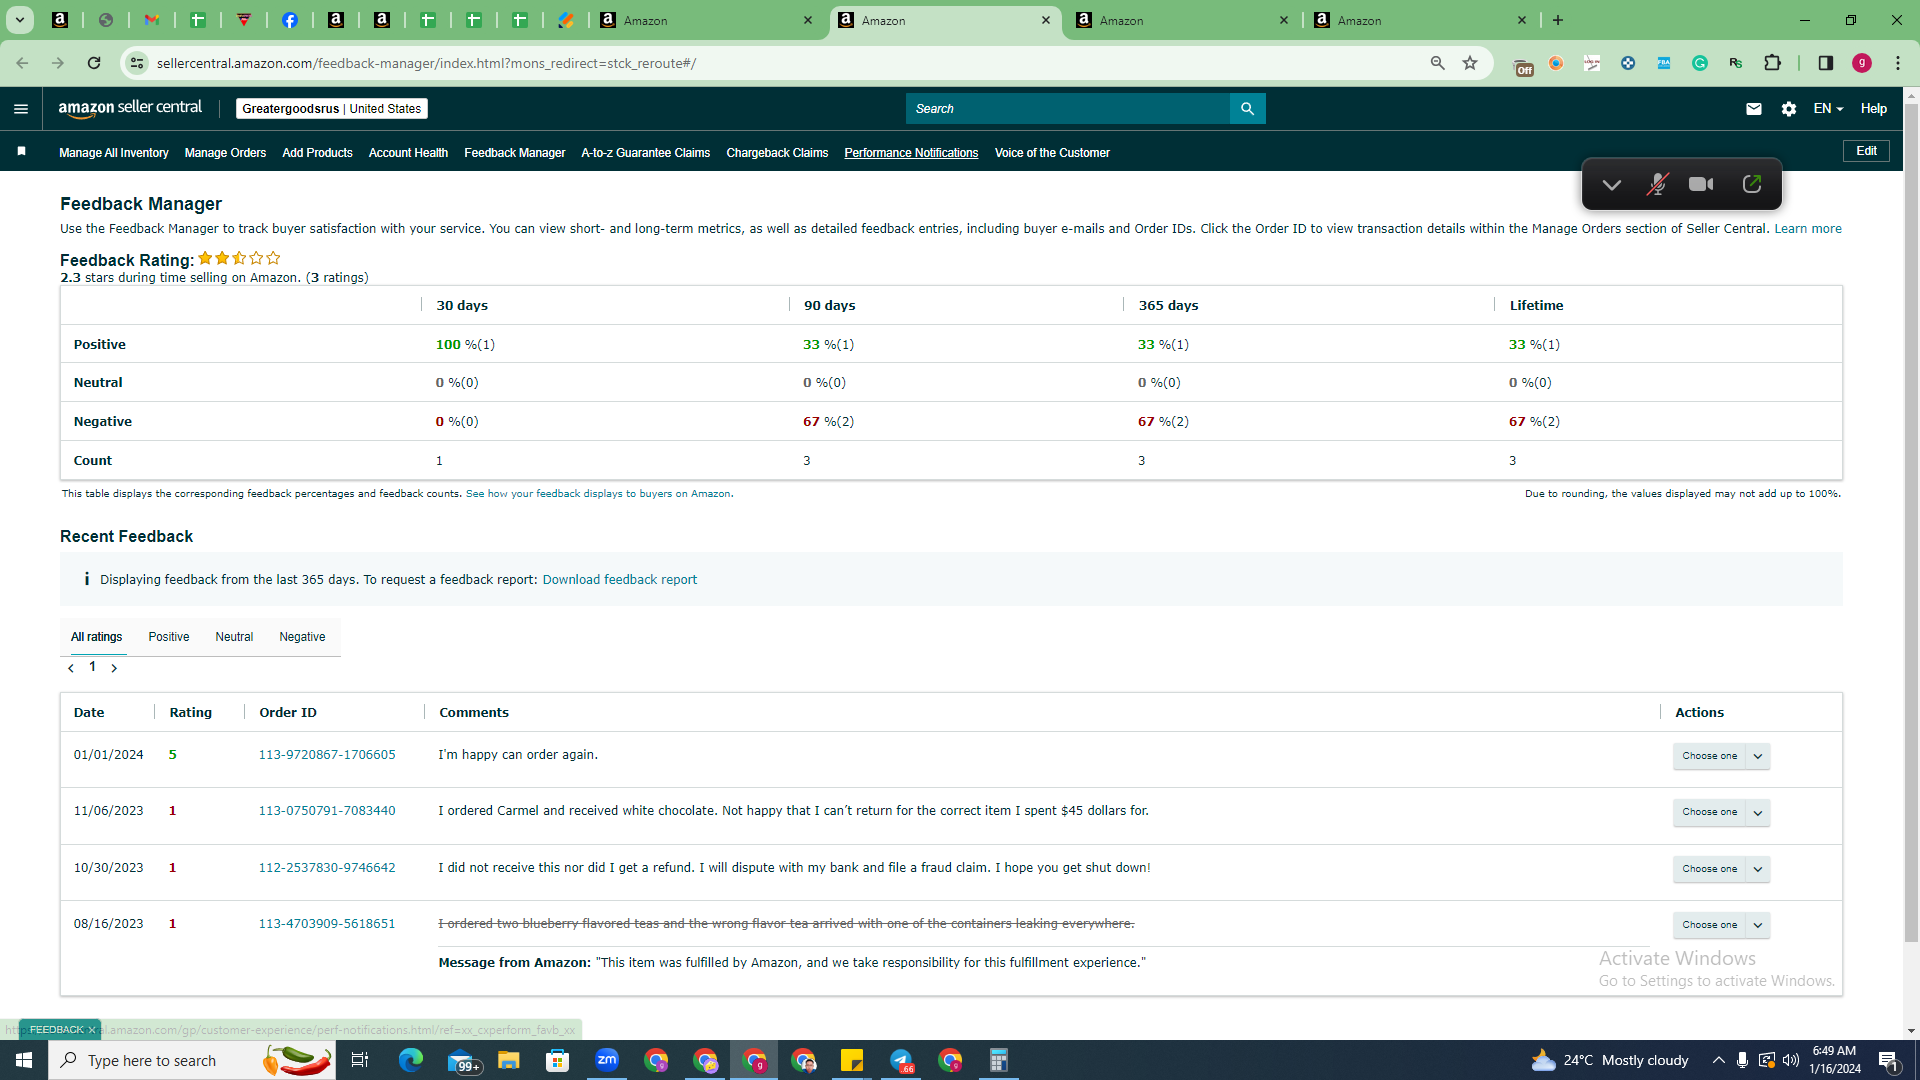Click the Learn more link

(x=1808, y=229)
